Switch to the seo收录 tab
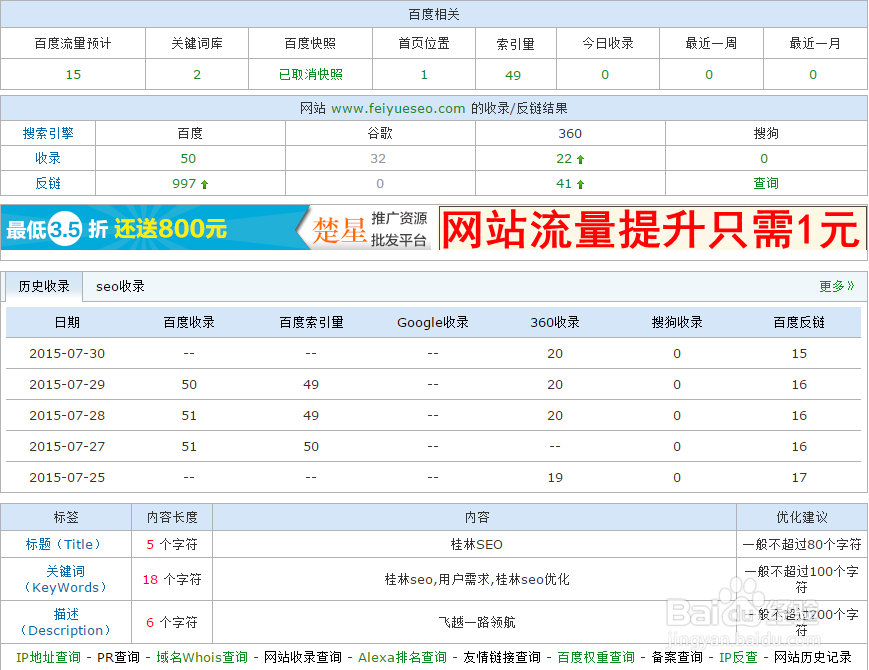Viewport: 869px width, 670px height. [120, 285]
